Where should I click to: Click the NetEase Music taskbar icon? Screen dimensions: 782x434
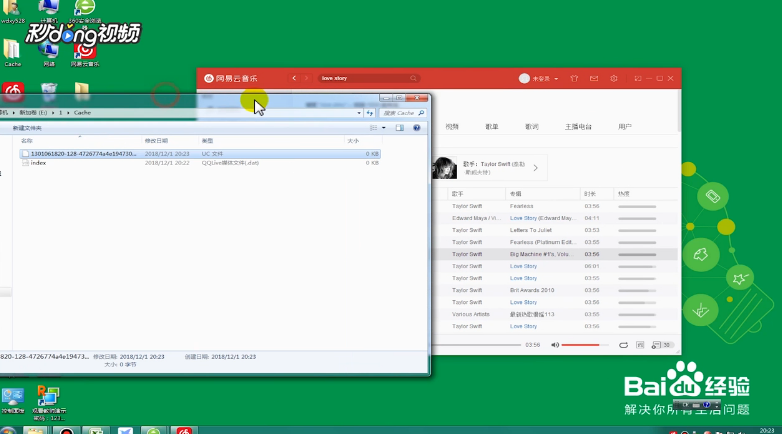184,430
